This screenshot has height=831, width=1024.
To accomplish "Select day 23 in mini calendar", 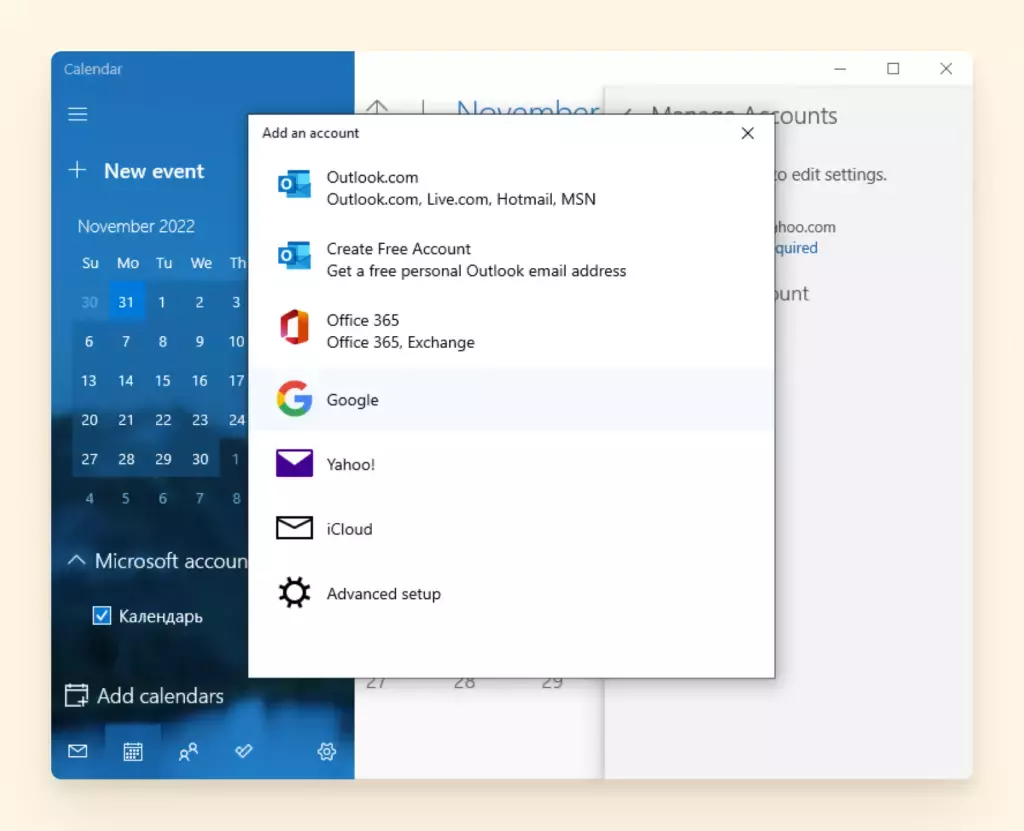I will click(200, 420).
